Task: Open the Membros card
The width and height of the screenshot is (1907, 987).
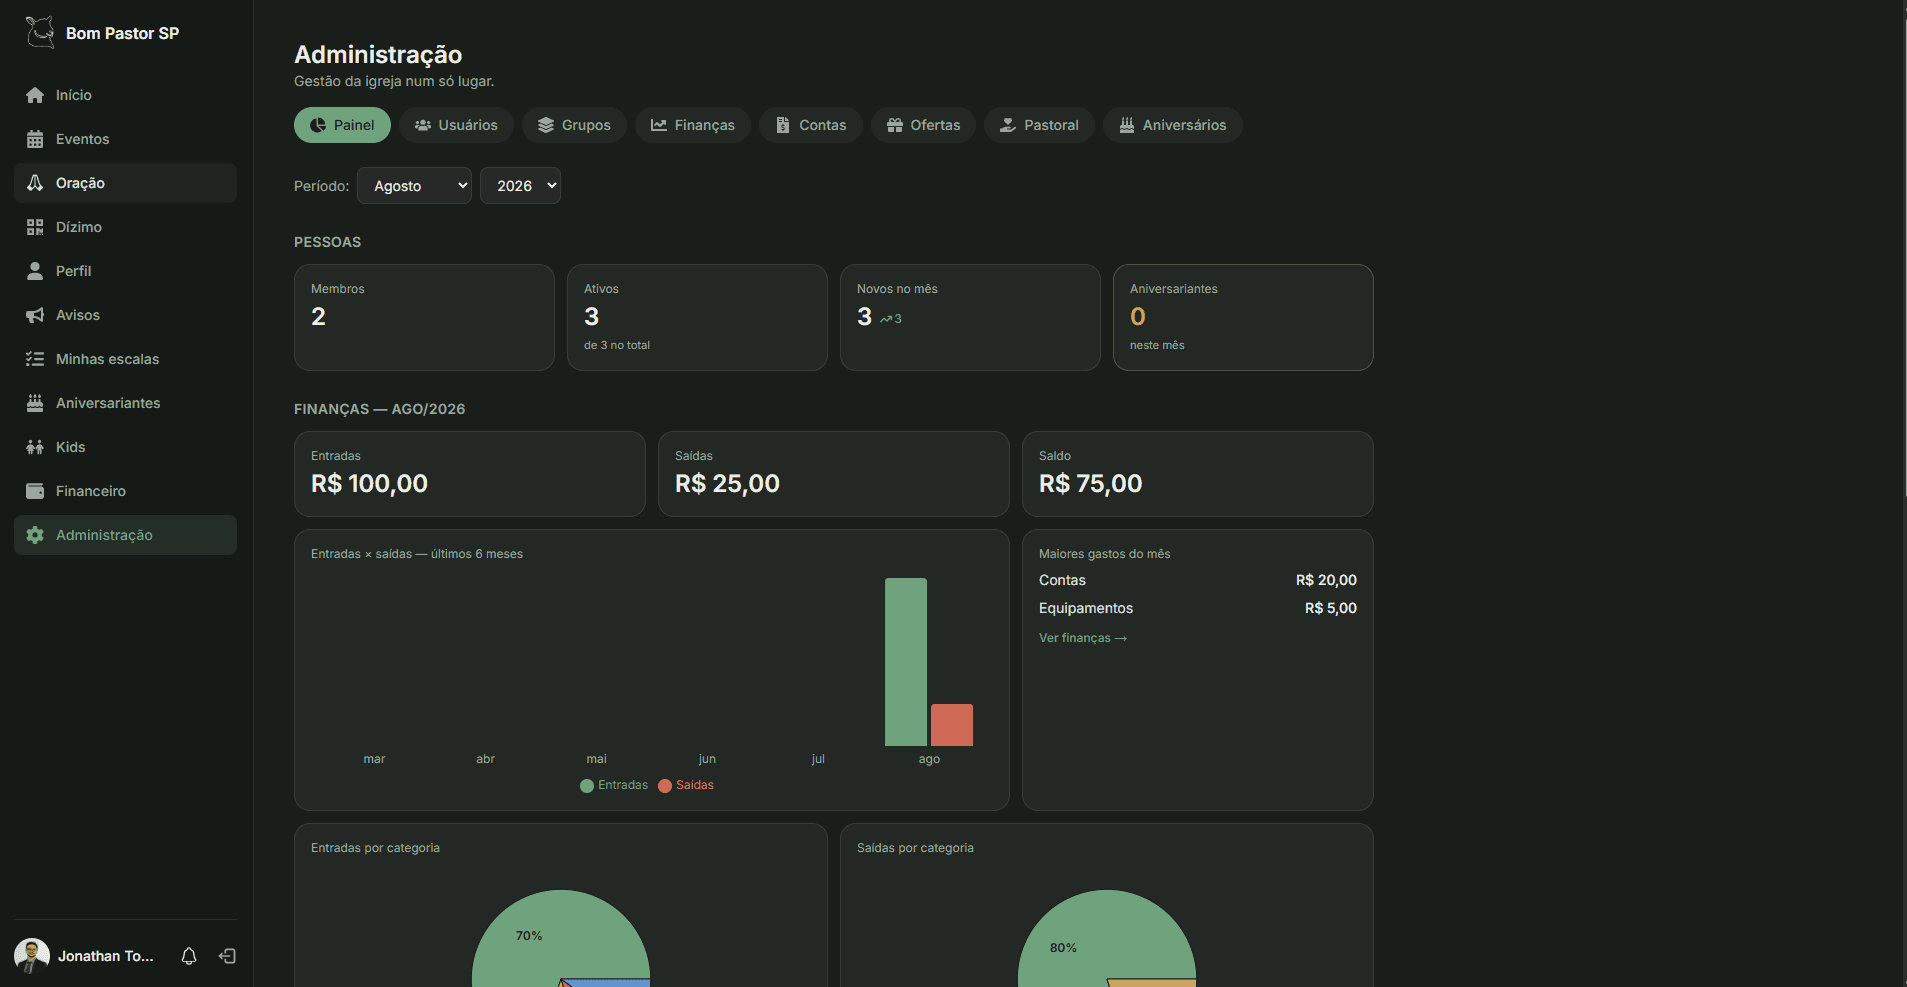Action: click(x=424, y=317)
